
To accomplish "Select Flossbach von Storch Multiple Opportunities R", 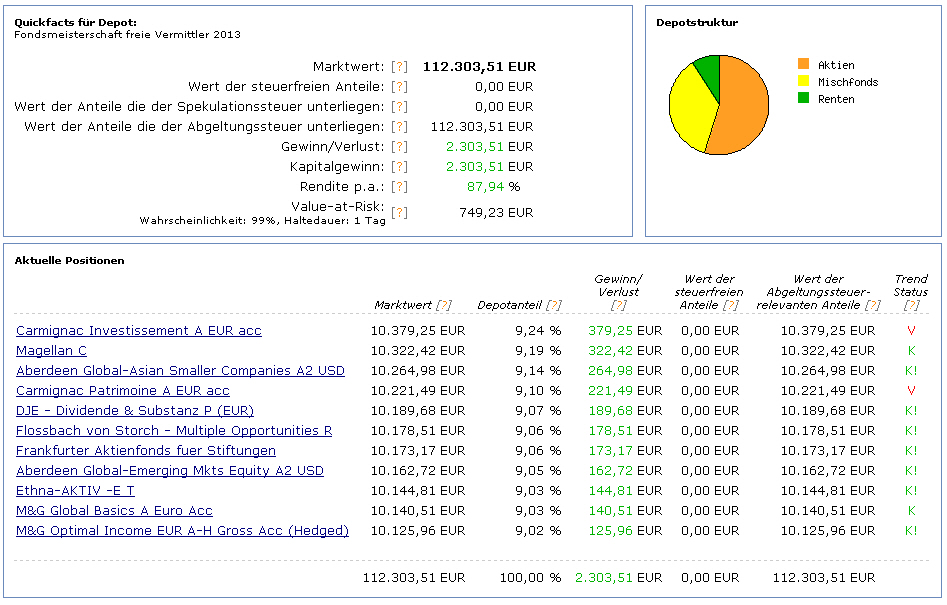I will (174, 431).
